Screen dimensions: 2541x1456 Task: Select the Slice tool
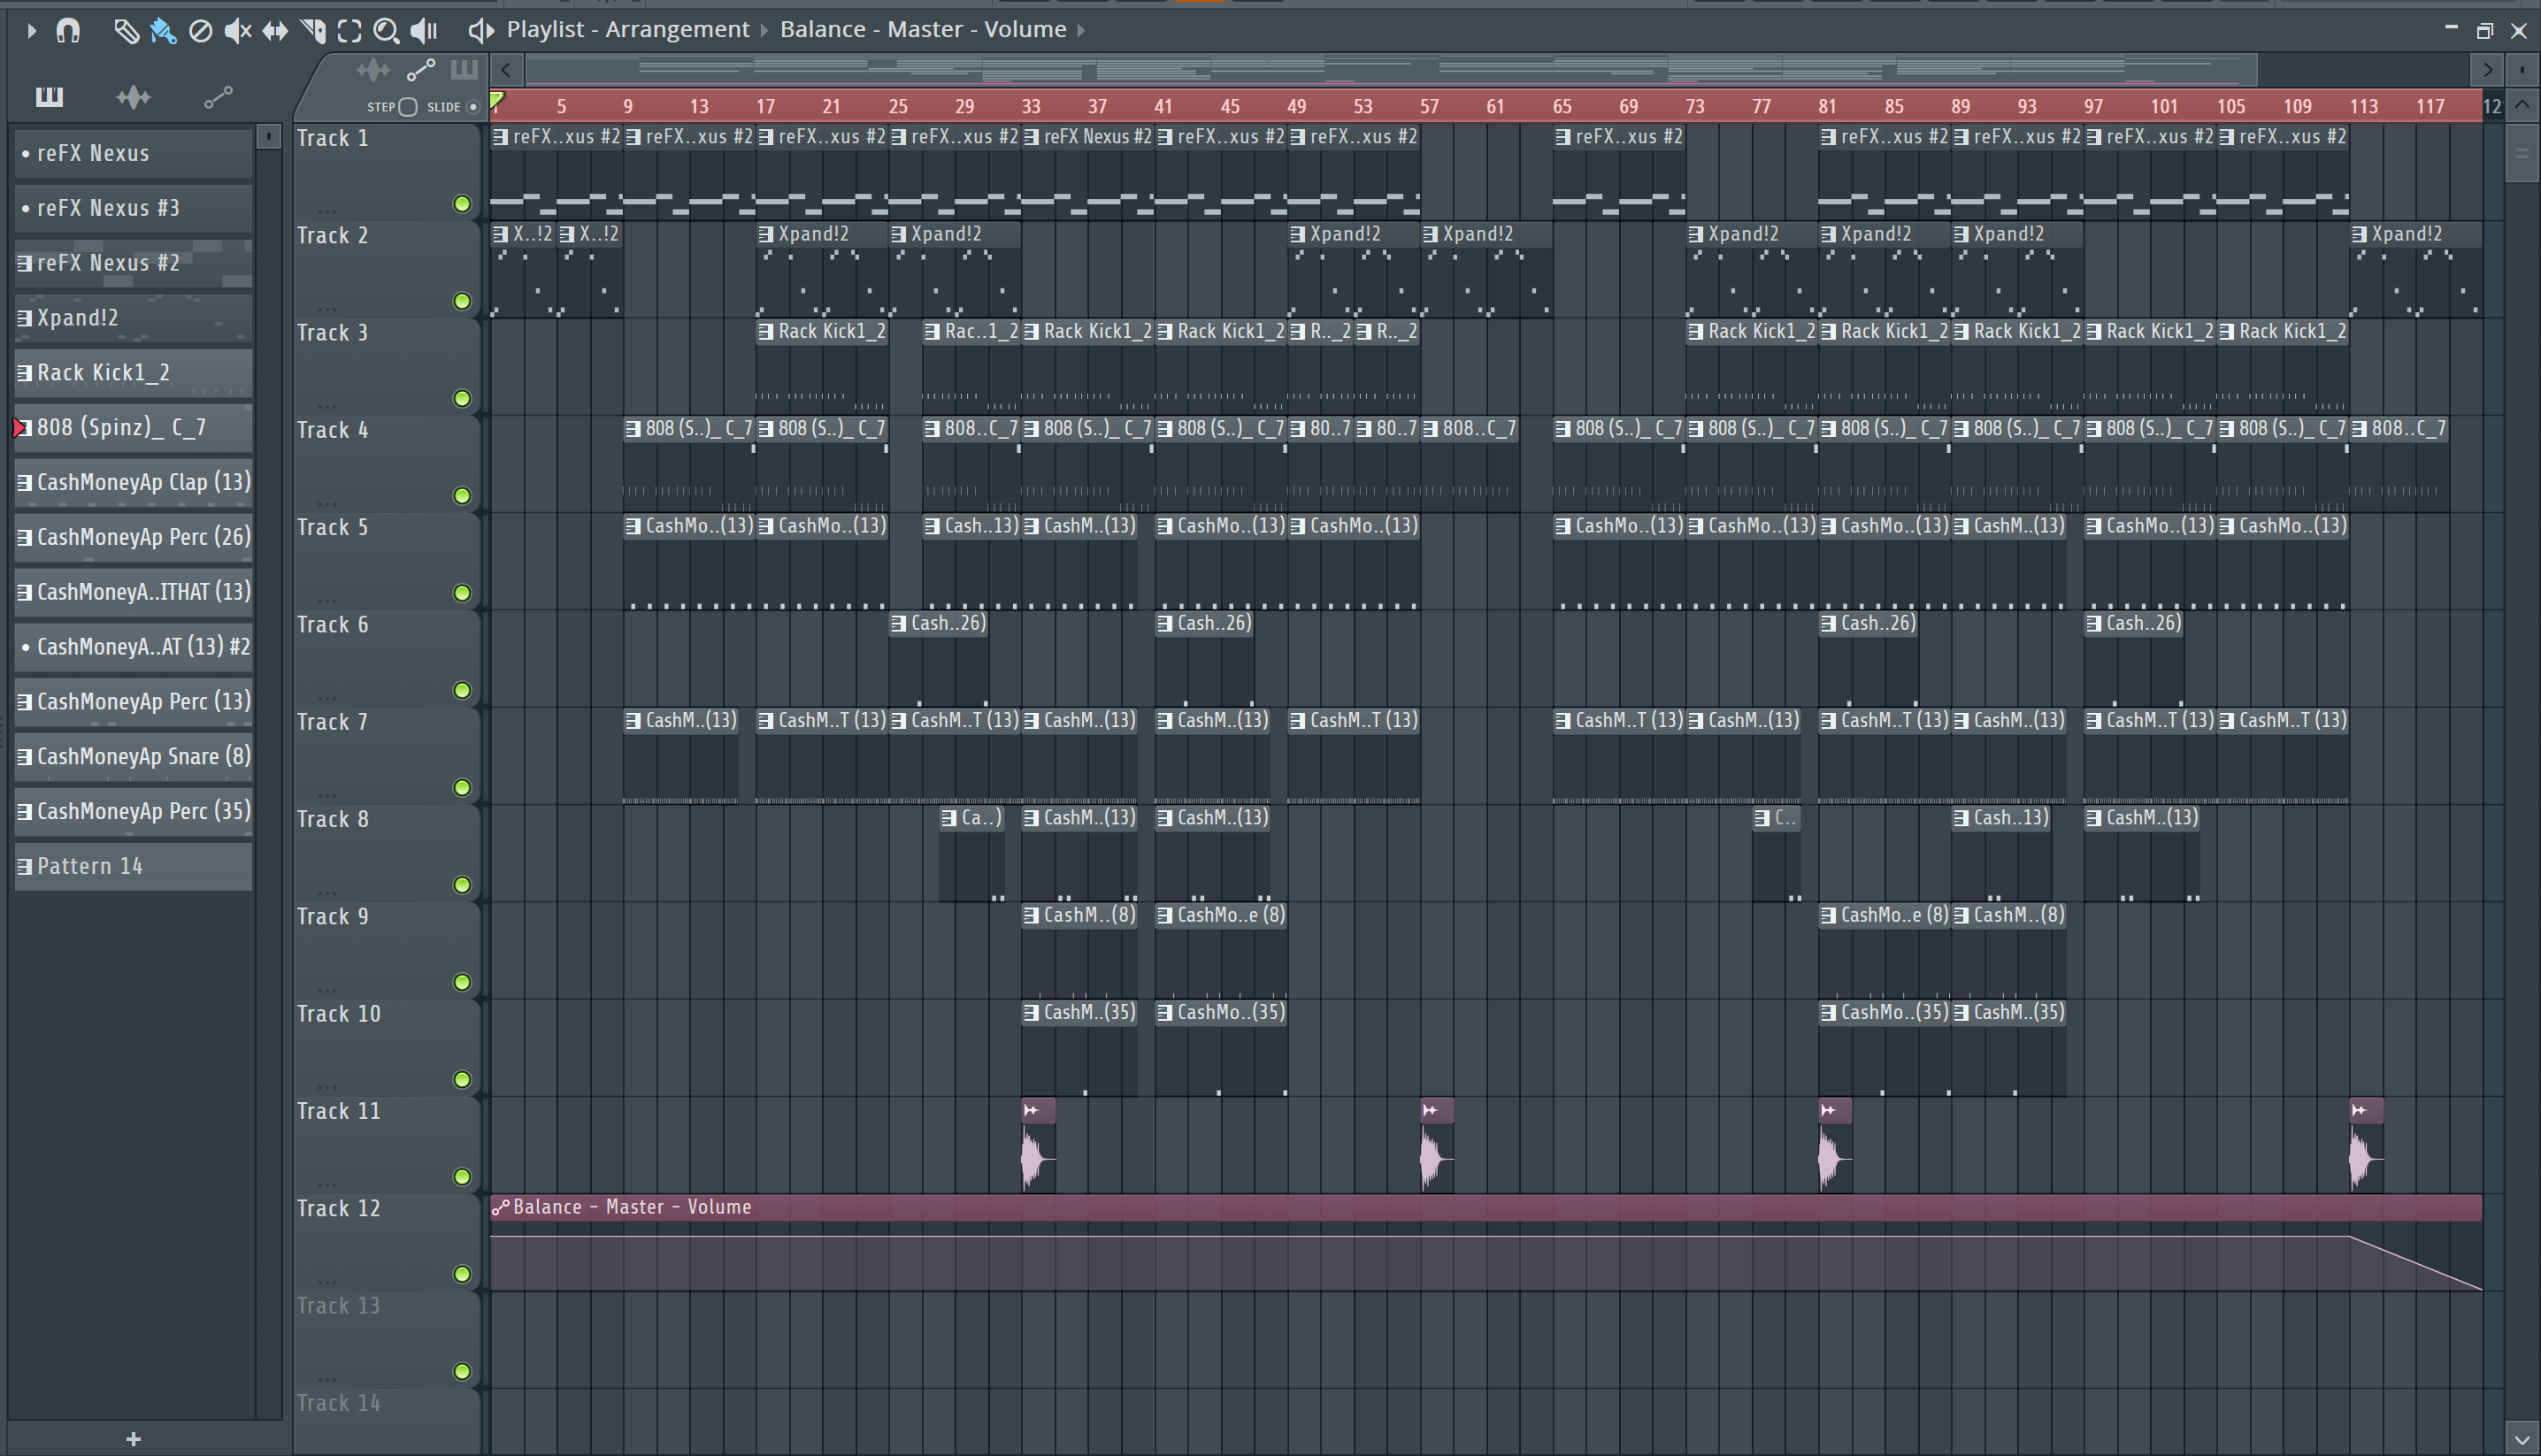coord(312,30)
